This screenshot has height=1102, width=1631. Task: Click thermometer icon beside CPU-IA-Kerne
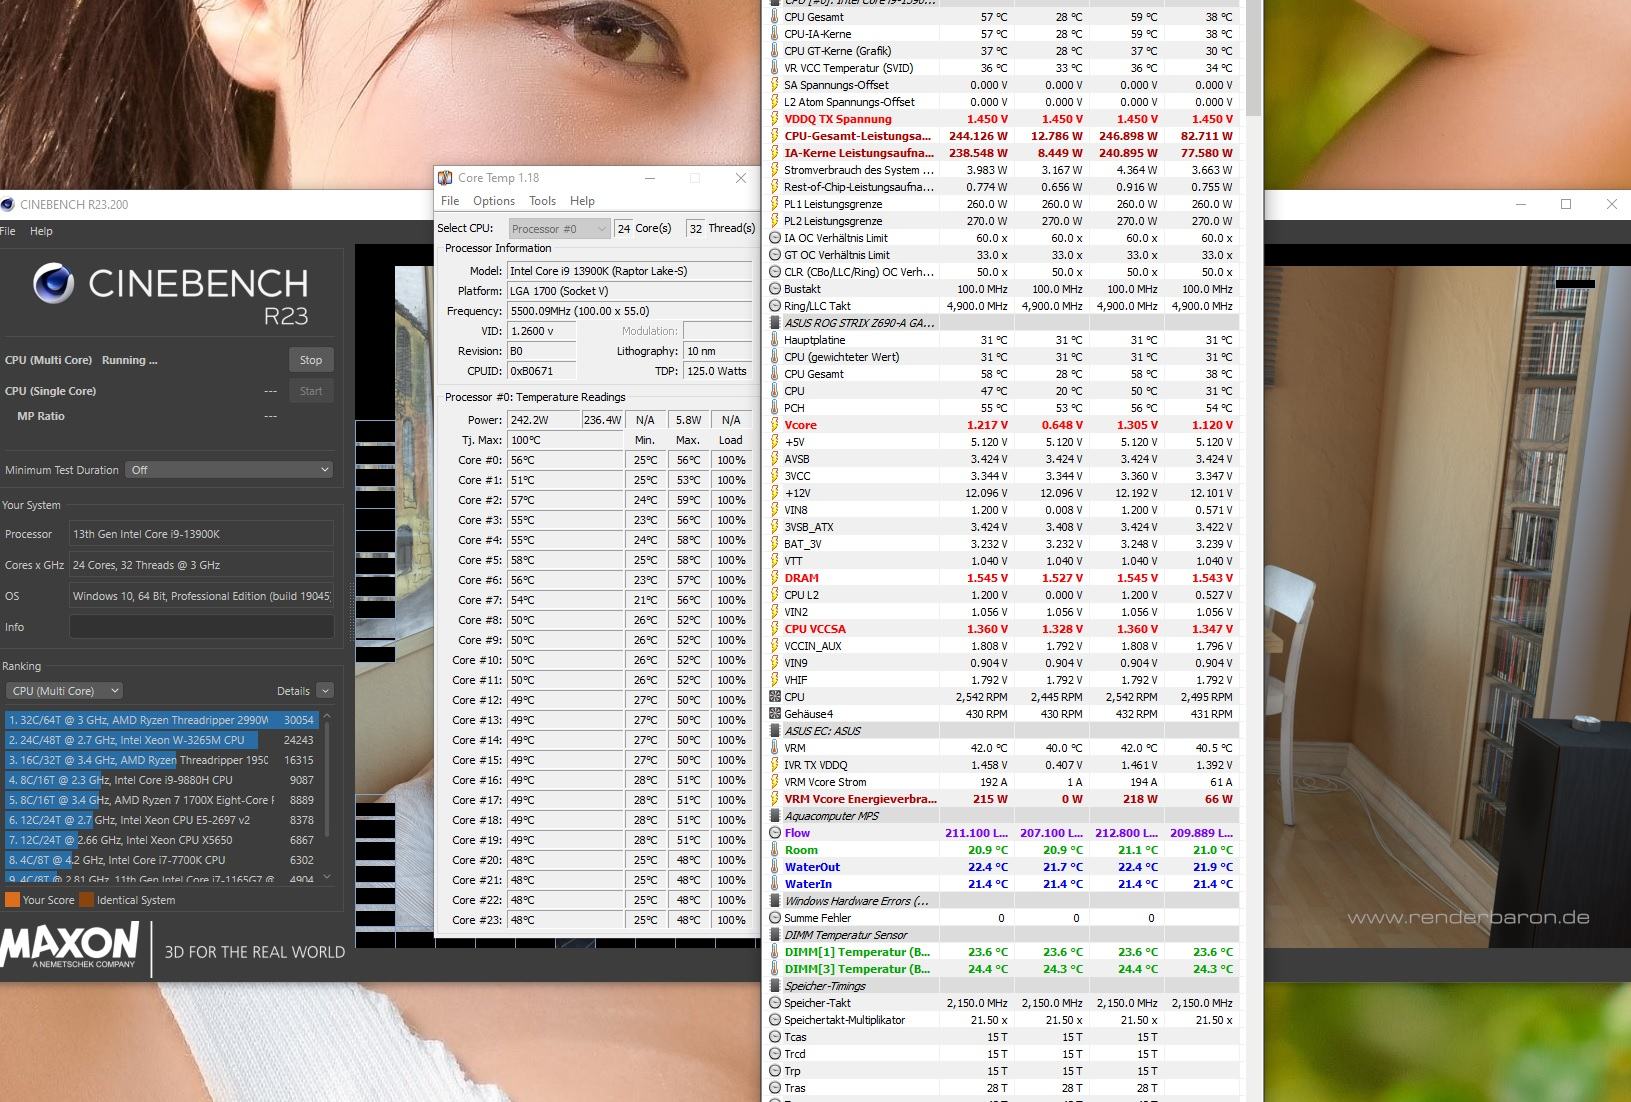pyautogui.click(x=774, y=34)
